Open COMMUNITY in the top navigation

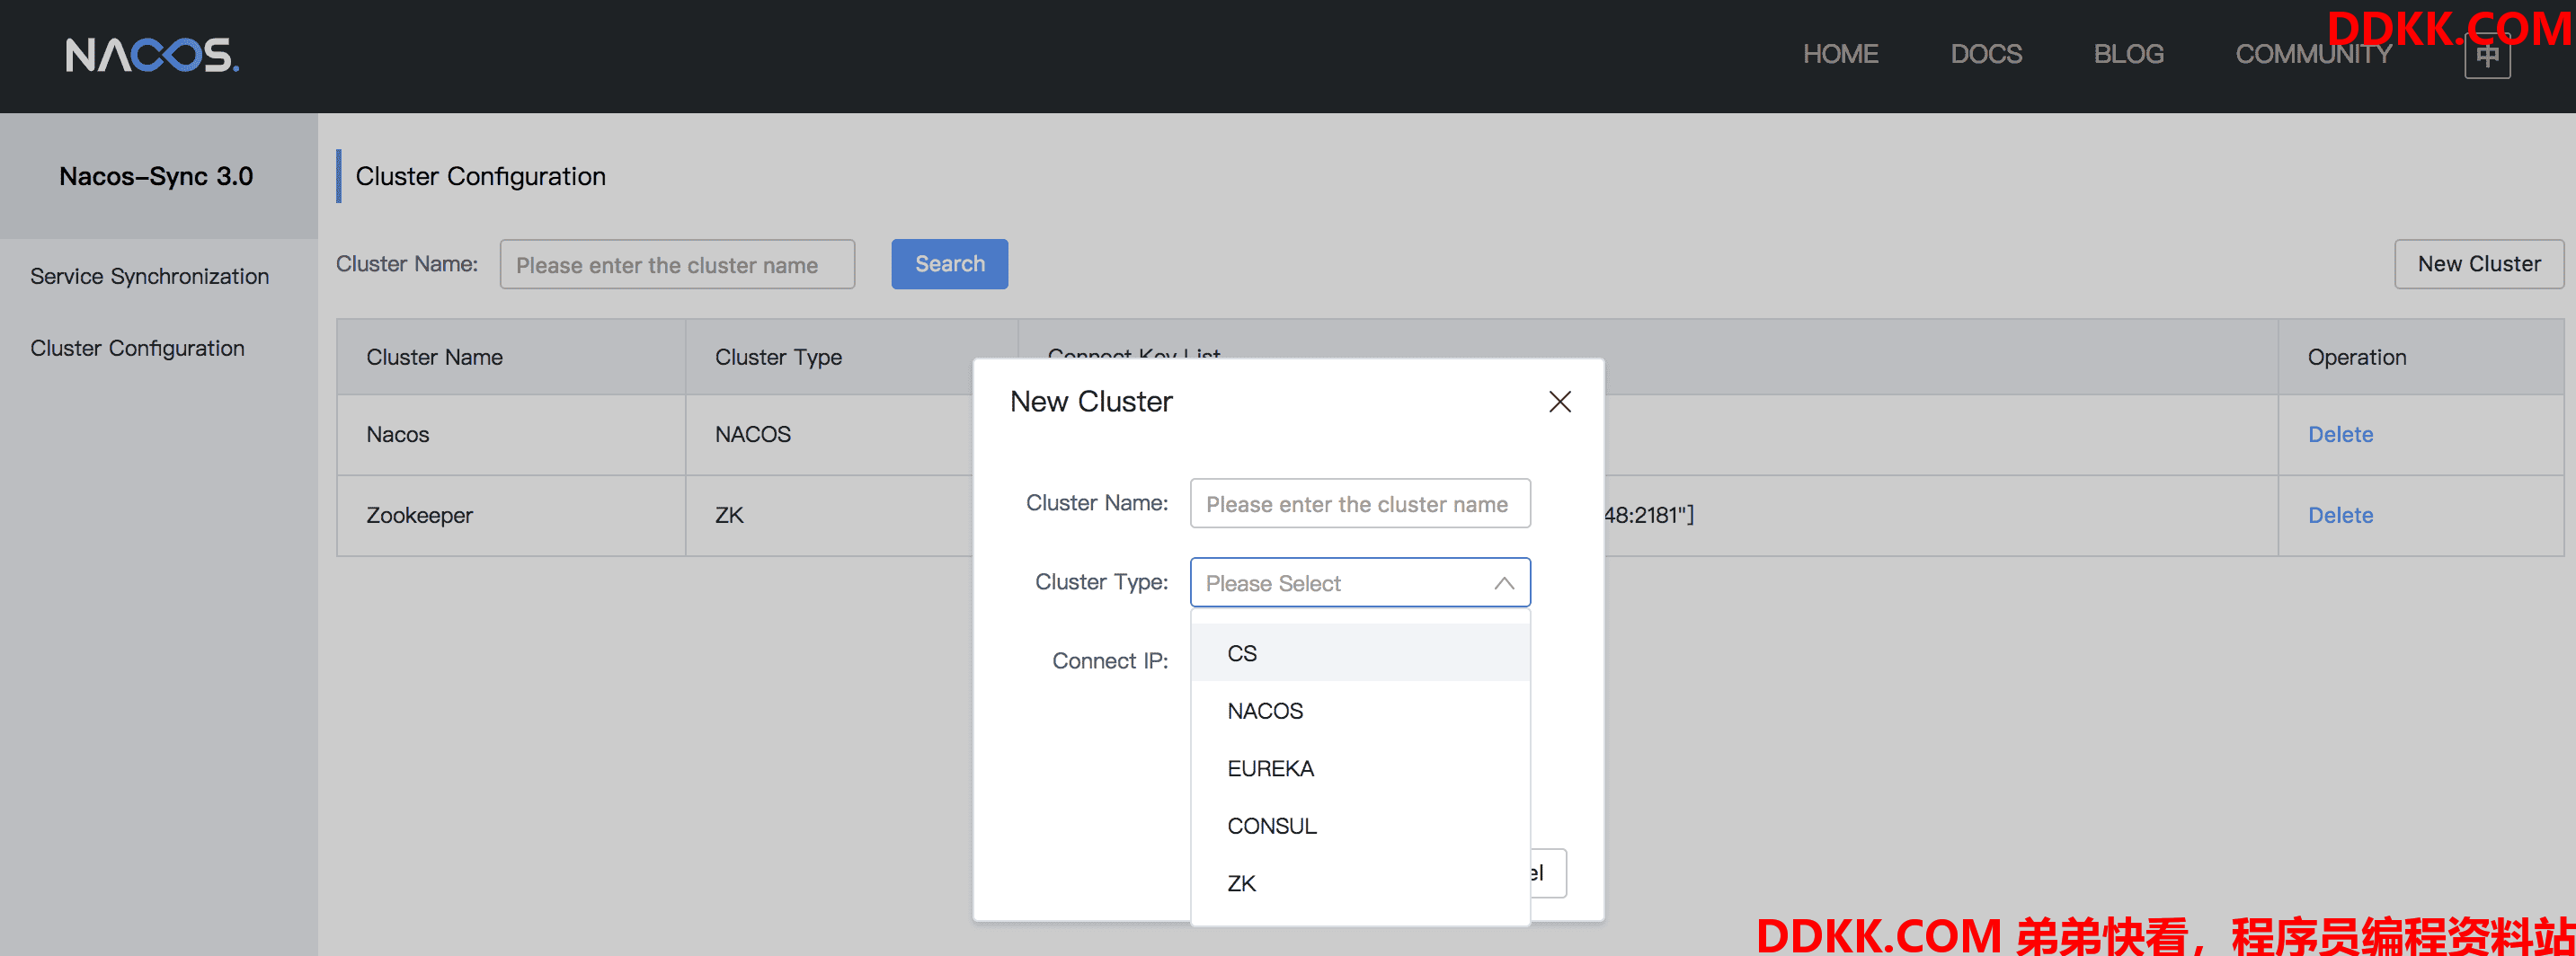click(x=2313, y=54)
